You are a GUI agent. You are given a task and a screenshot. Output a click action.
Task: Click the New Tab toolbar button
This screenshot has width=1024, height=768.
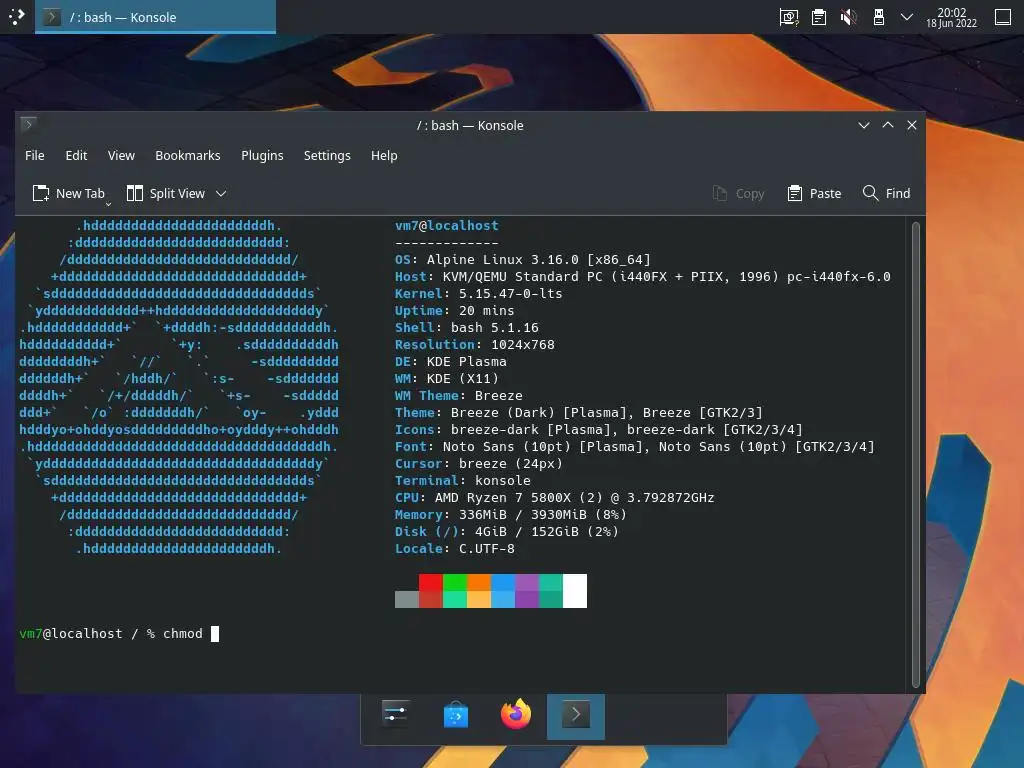[69, 193]
